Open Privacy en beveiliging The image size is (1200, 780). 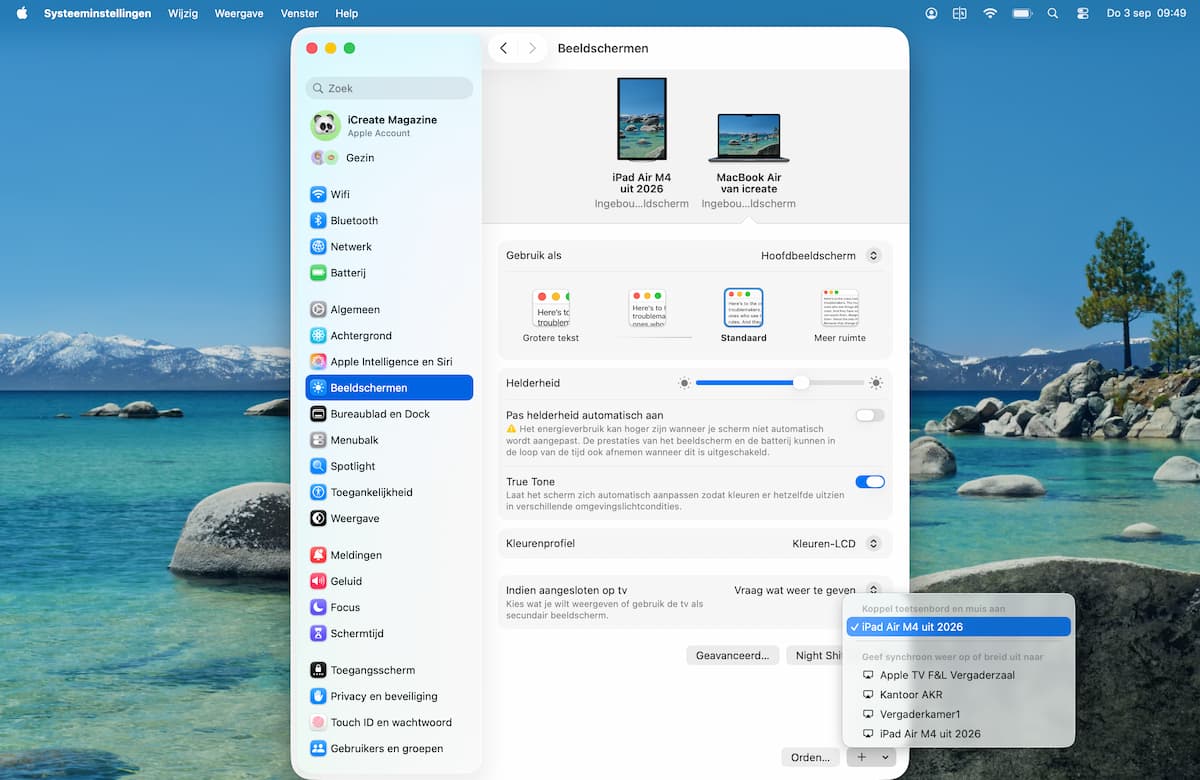[x=389, y=696]
